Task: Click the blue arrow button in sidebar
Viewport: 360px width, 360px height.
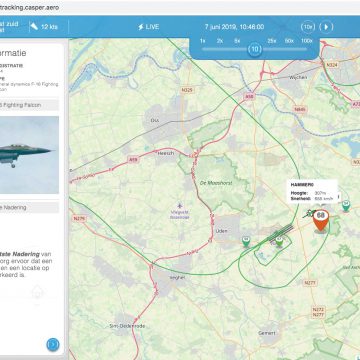Action: point(53,344)
